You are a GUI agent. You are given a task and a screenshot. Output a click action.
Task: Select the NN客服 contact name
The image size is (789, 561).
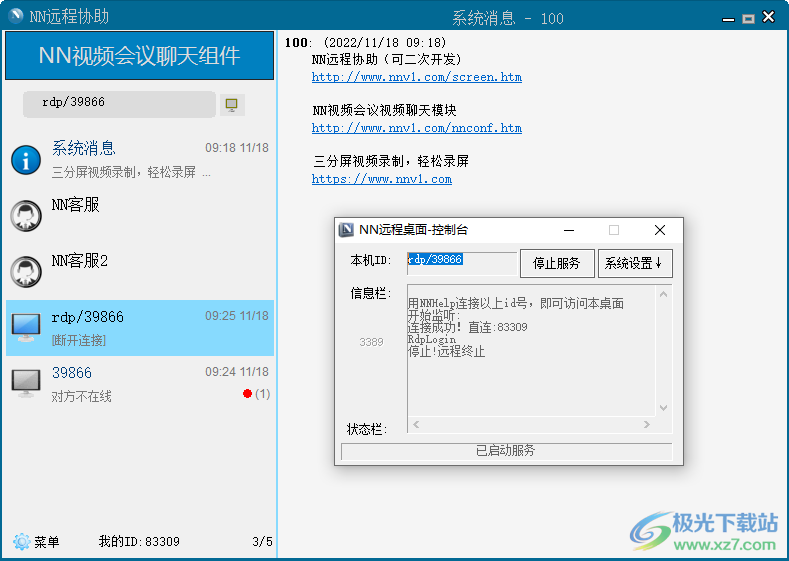[75, 205]
